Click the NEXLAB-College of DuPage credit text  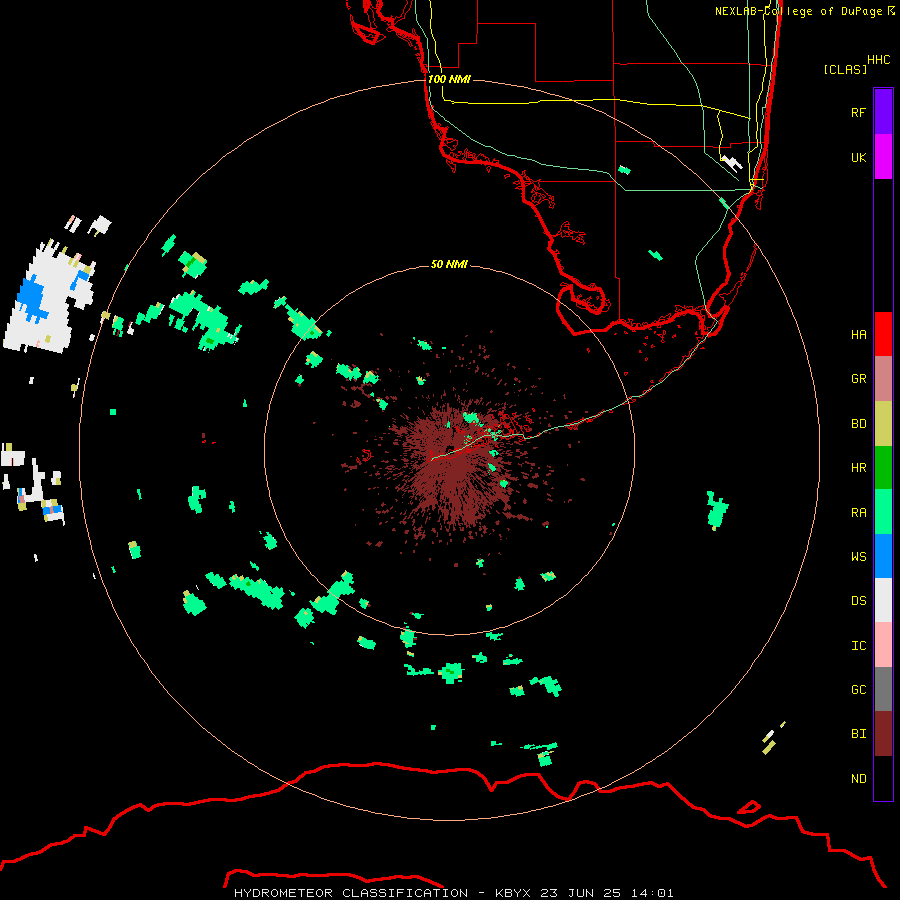click(x=804, y=11)
